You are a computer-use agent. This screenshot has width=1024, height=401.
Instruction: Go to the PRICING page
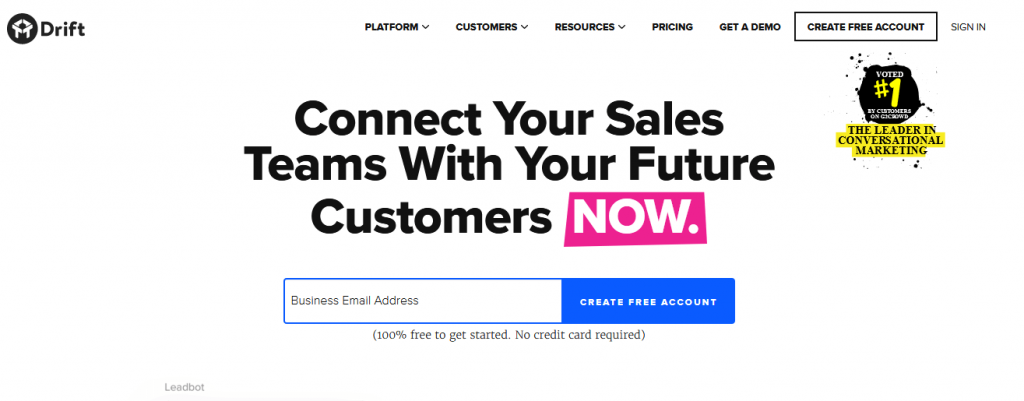(x=672, y=27)
